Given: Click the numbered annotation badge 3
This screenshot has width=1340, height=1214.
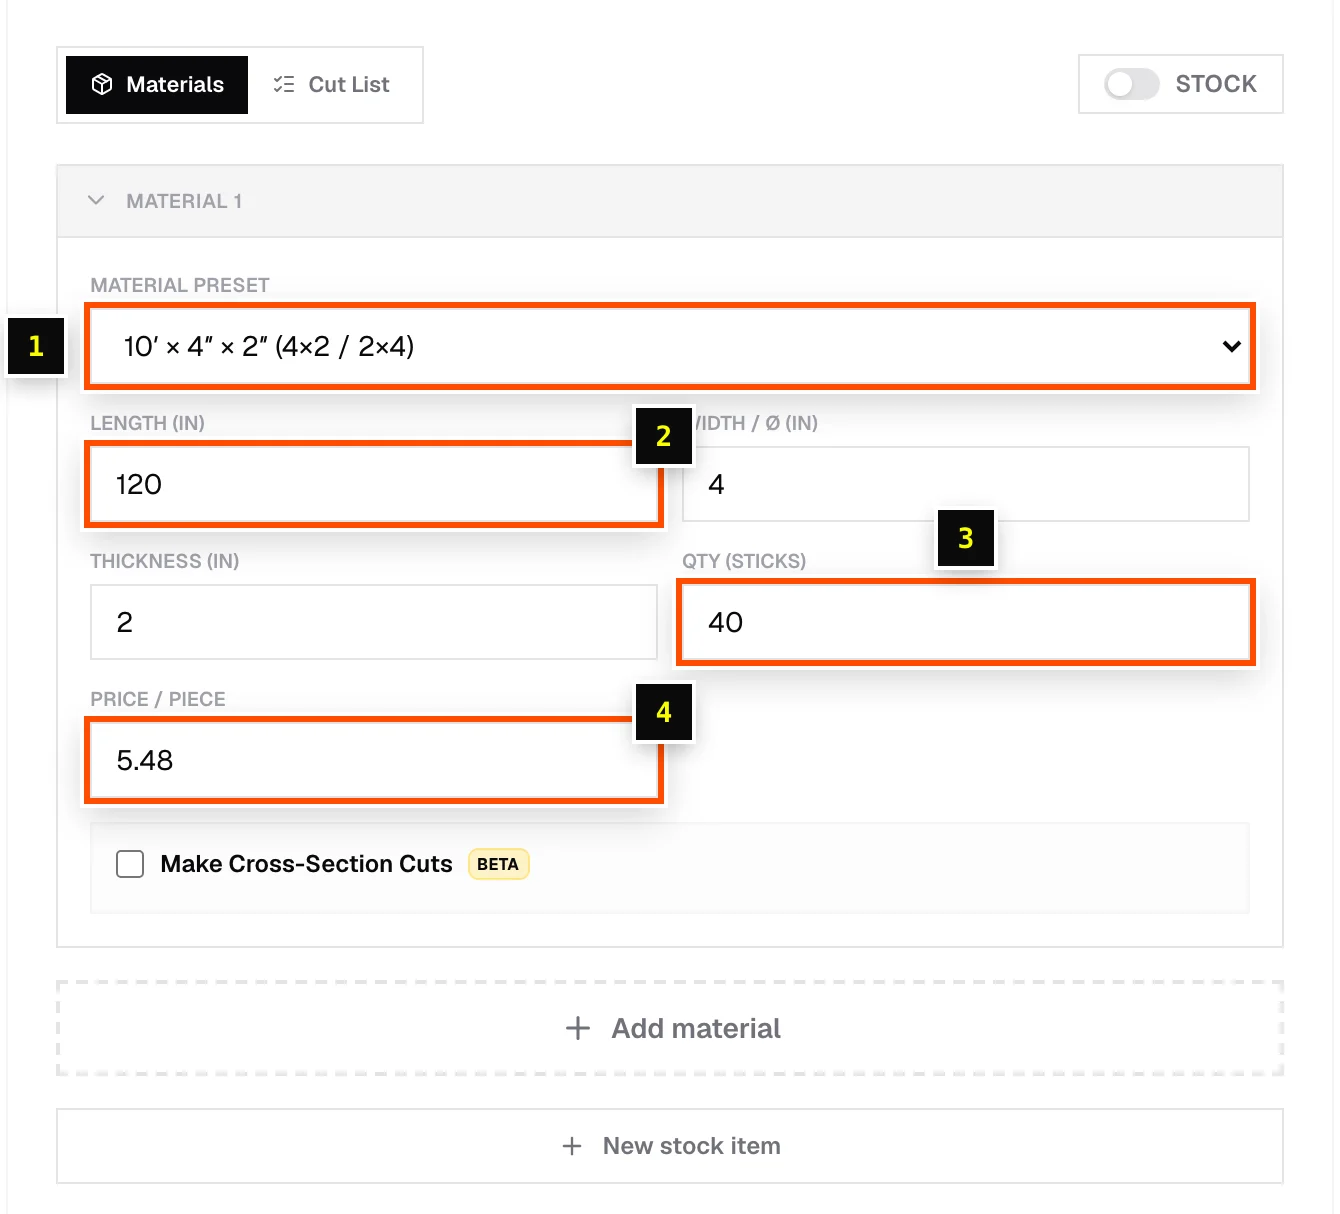Looking at the screenshot, I should point(966,538).
